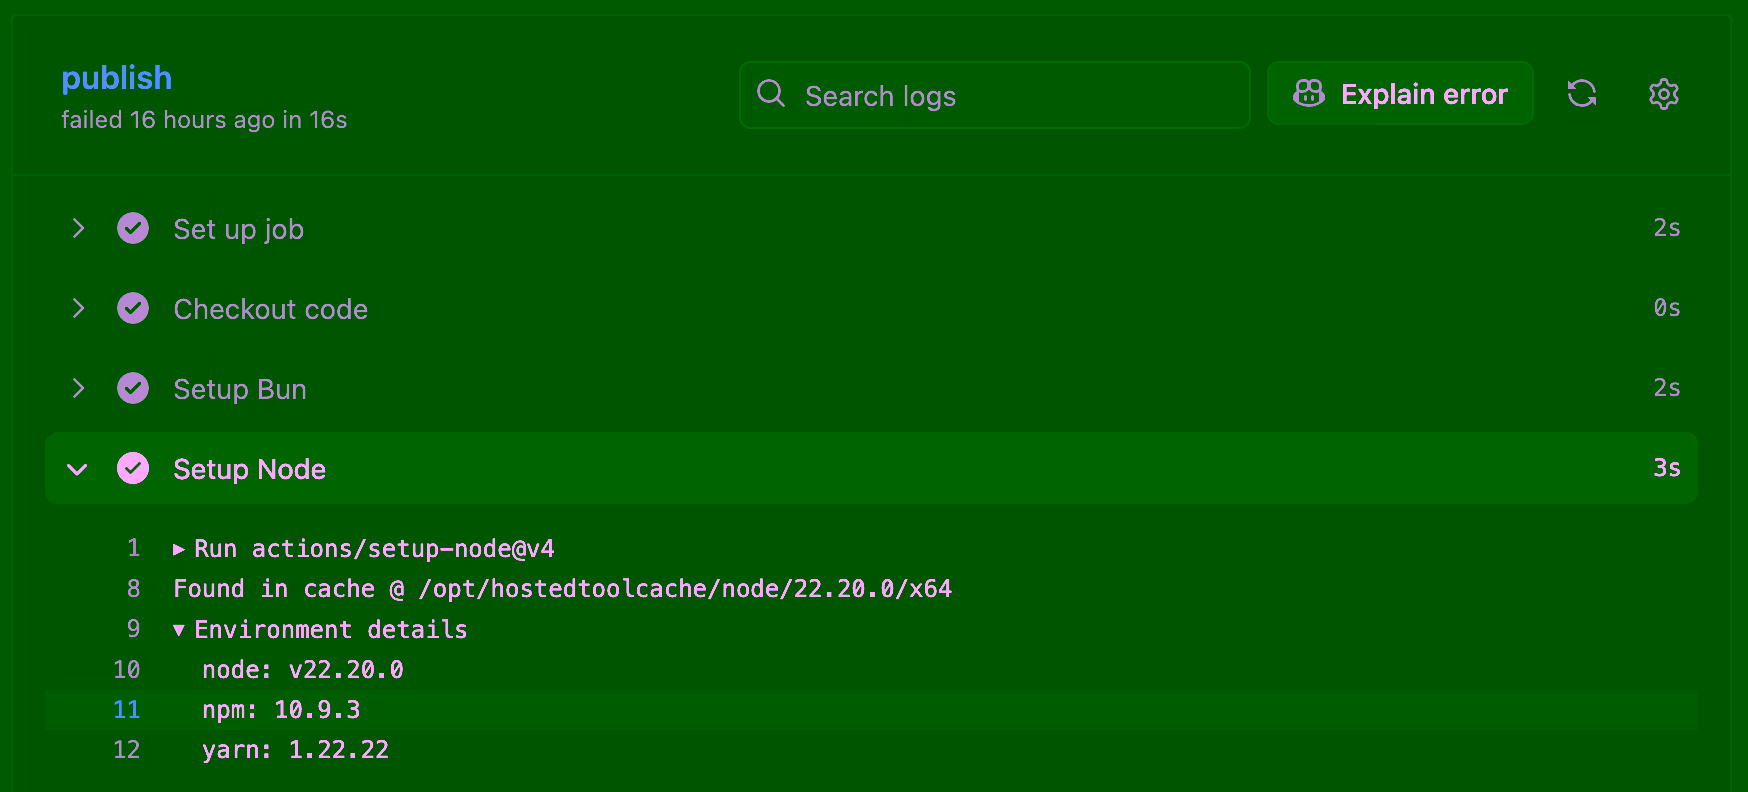Viewport: 1748px width, 792px height.
Task: Expand the Set up job step
Action: [x=78, y=228]
